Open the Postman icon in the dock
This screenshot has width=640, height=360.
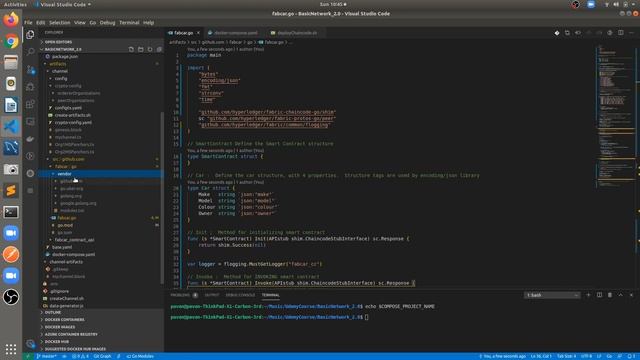11,254
